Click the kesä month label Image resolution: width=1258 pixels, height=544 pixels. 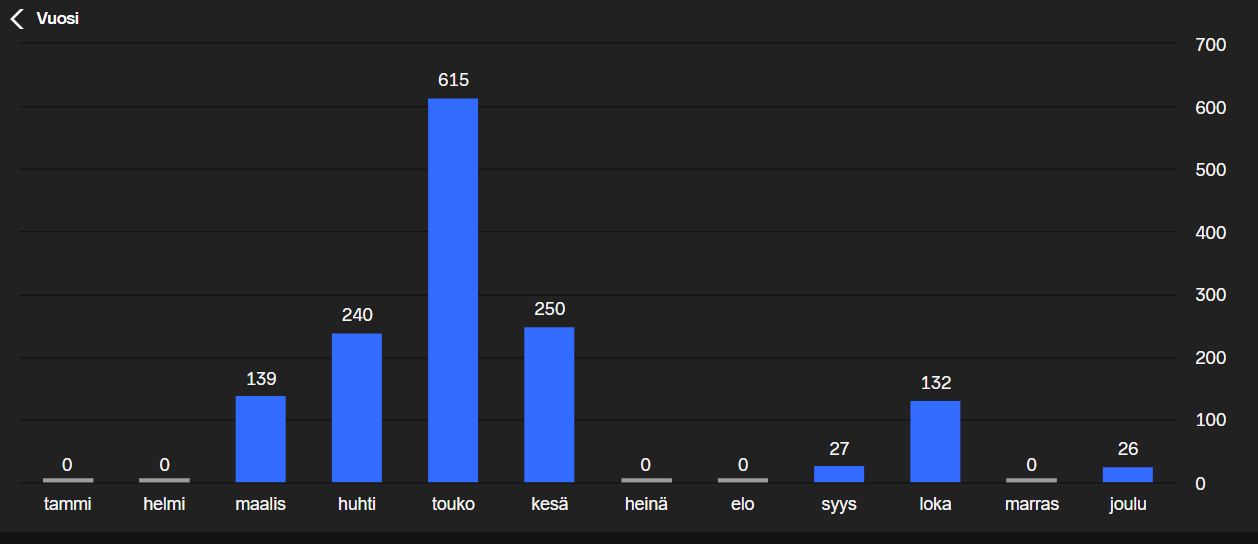(549, 504)
